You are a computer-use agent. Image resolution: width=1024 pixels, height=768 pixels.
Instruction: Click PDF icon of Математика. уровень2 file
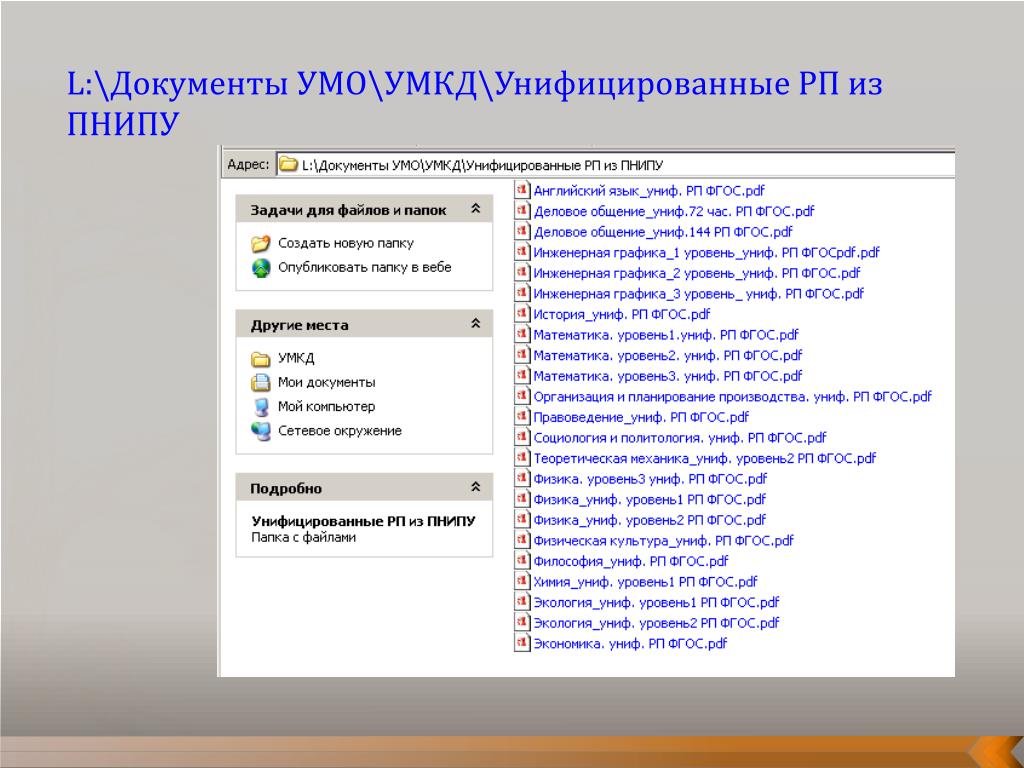(x=522, y=355)
